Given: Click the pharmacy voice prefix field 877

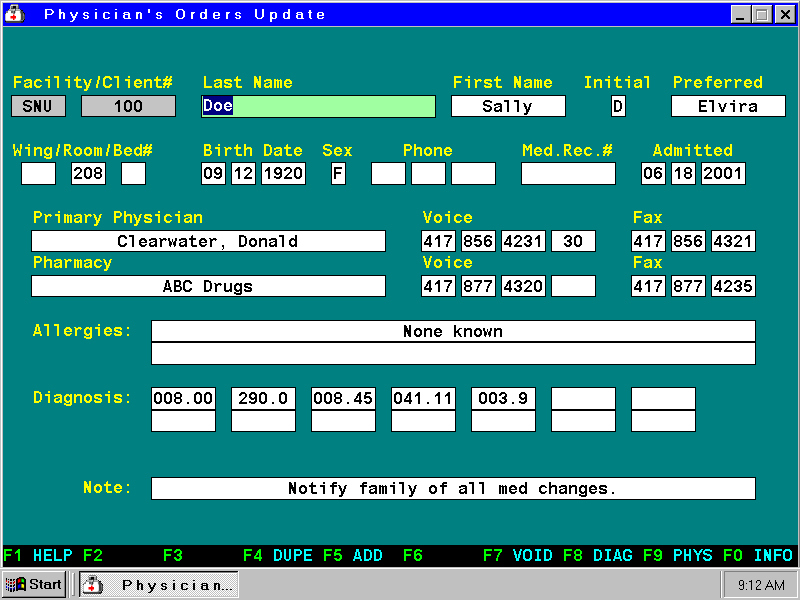Looking at the screenshot, I should (478, 286).
